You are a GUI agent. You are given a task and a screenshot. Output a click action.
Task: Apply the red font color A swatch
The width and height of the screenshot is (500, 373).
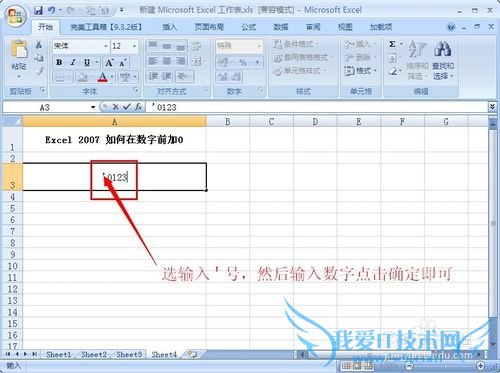pyautogui.click(x=103, y=78)
